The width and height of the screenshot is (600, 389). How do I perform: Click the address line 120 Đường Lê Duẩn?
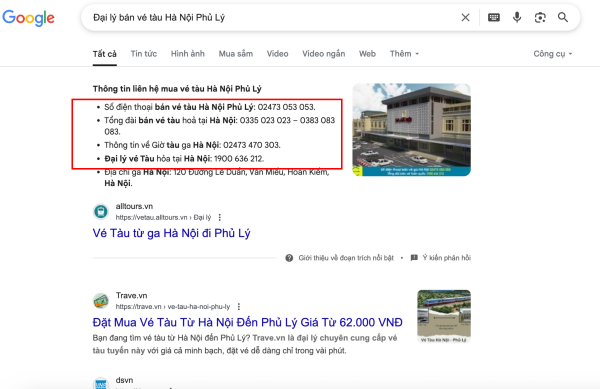coord(217,178)
